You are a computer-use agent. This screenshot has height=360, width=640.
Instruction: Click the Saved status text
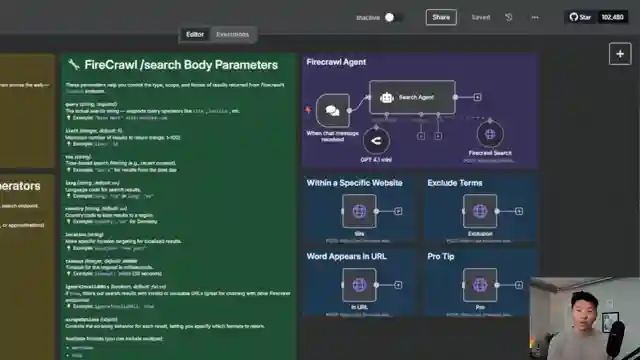(481, 18)
